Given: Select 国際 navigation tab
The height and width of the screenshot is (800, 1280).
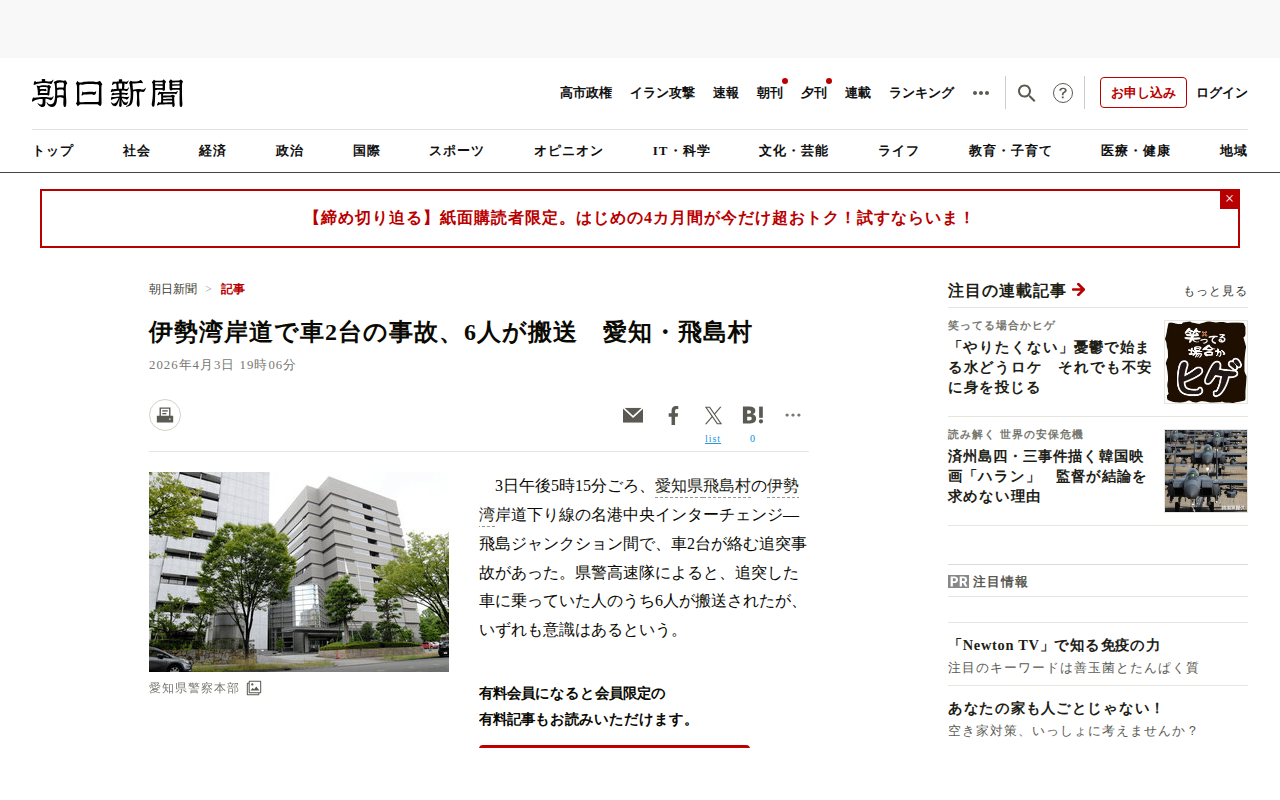Looking at the screenshot, I should point(366,151).
